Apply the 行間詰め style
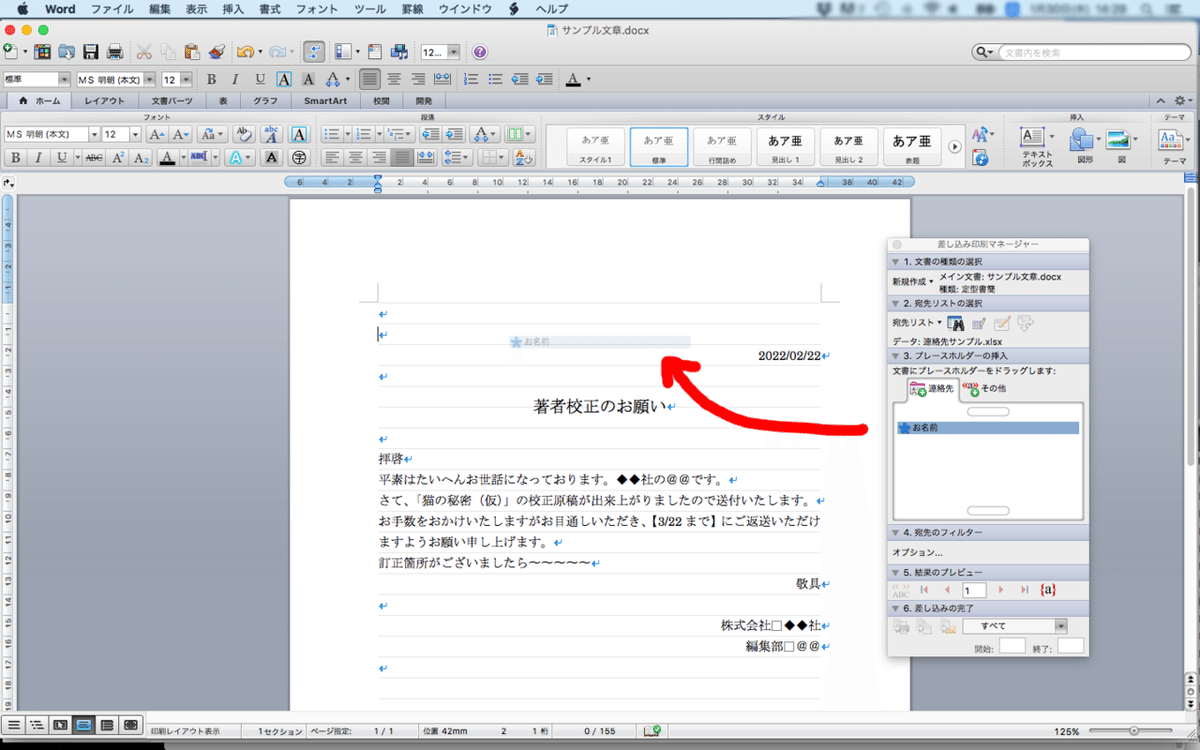Screen dimensions: 1200x750 pos(722,147)
